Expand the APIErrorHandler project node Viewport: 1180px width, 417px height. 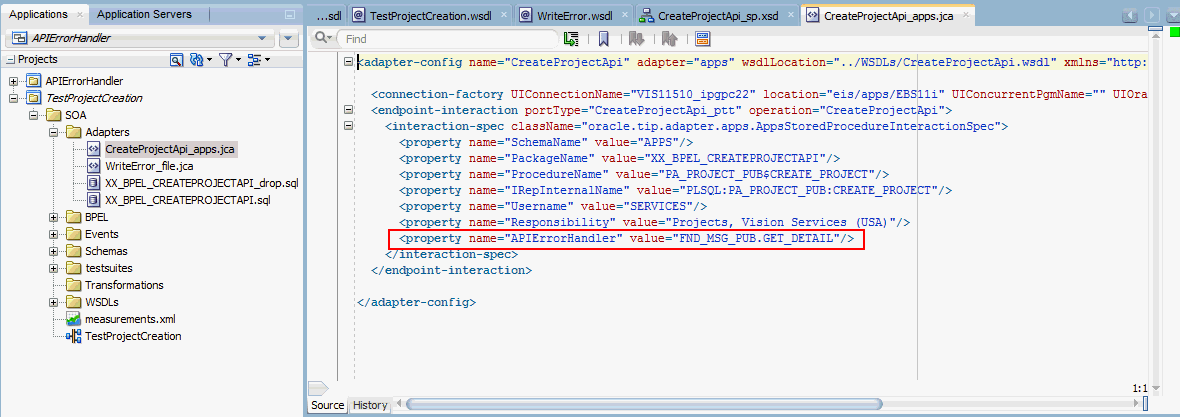14,81
